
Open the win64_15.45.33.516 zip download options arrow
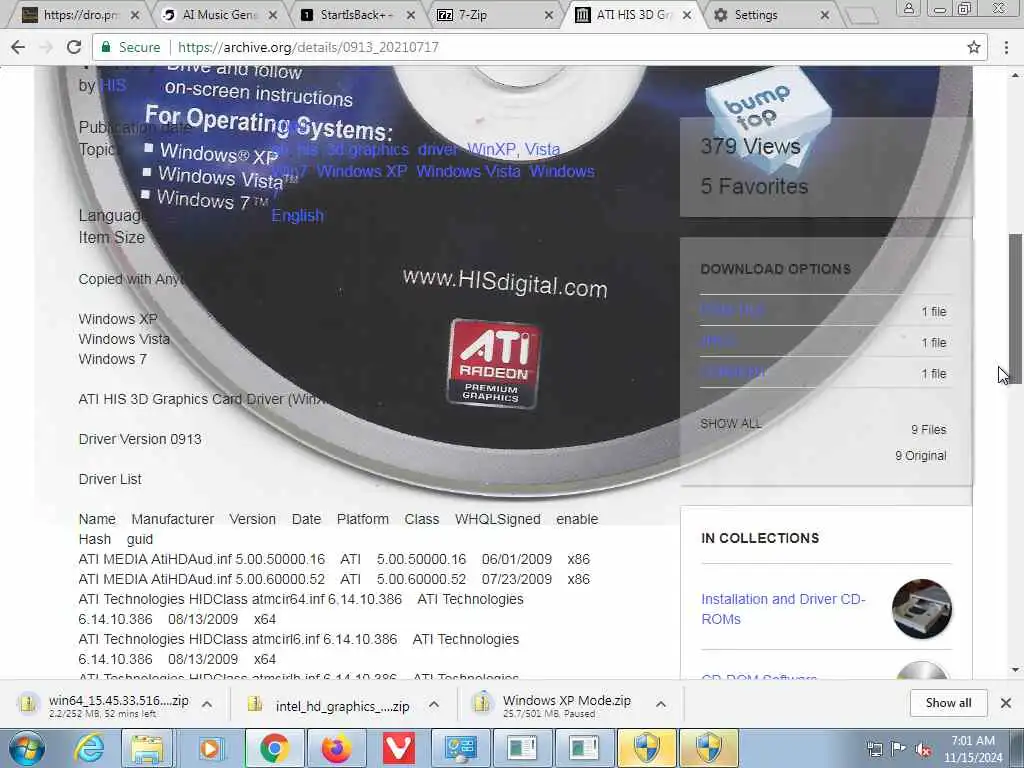click(x=207, y=705)
